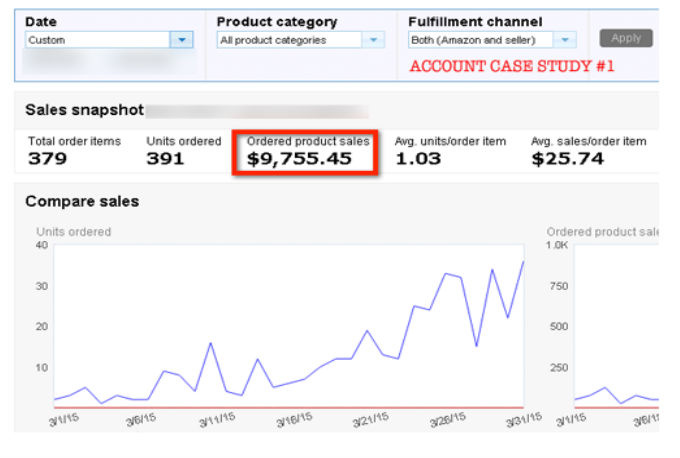Click the Apply button

pos(626,38)
